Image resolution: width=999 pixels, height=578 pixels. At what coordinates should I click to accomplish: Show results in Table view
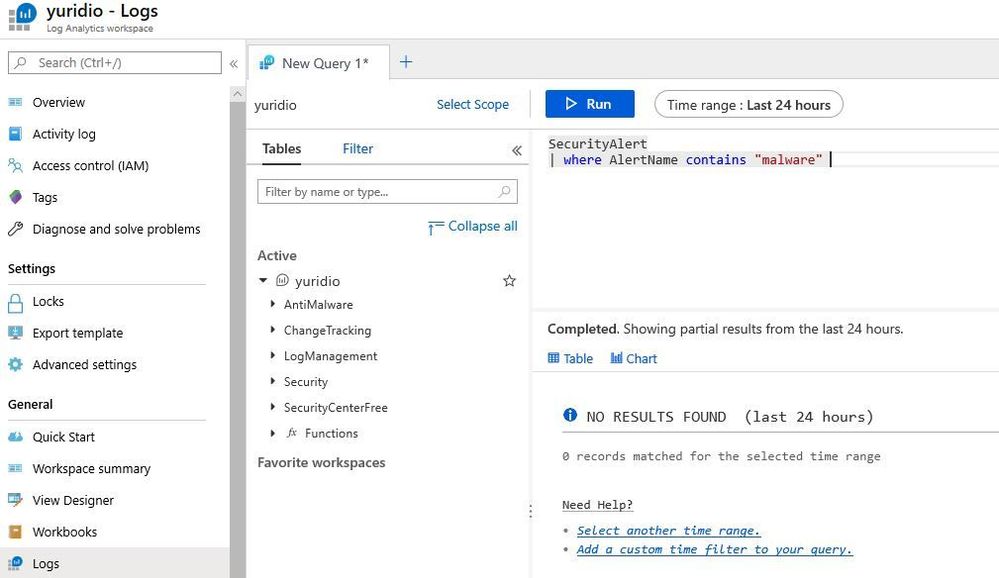[571, 358]
